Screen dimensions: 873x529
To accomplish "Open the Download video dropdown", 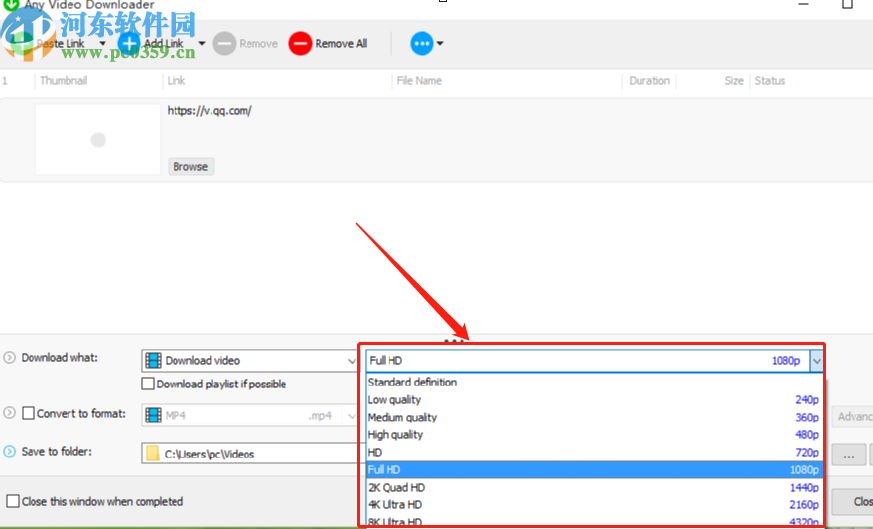I will point(249,361).
